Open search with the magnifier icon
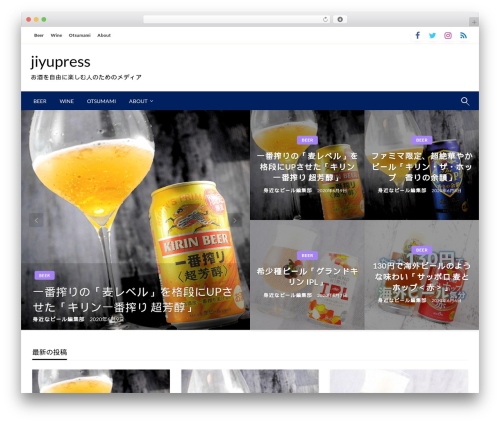 tap(465, 101)
